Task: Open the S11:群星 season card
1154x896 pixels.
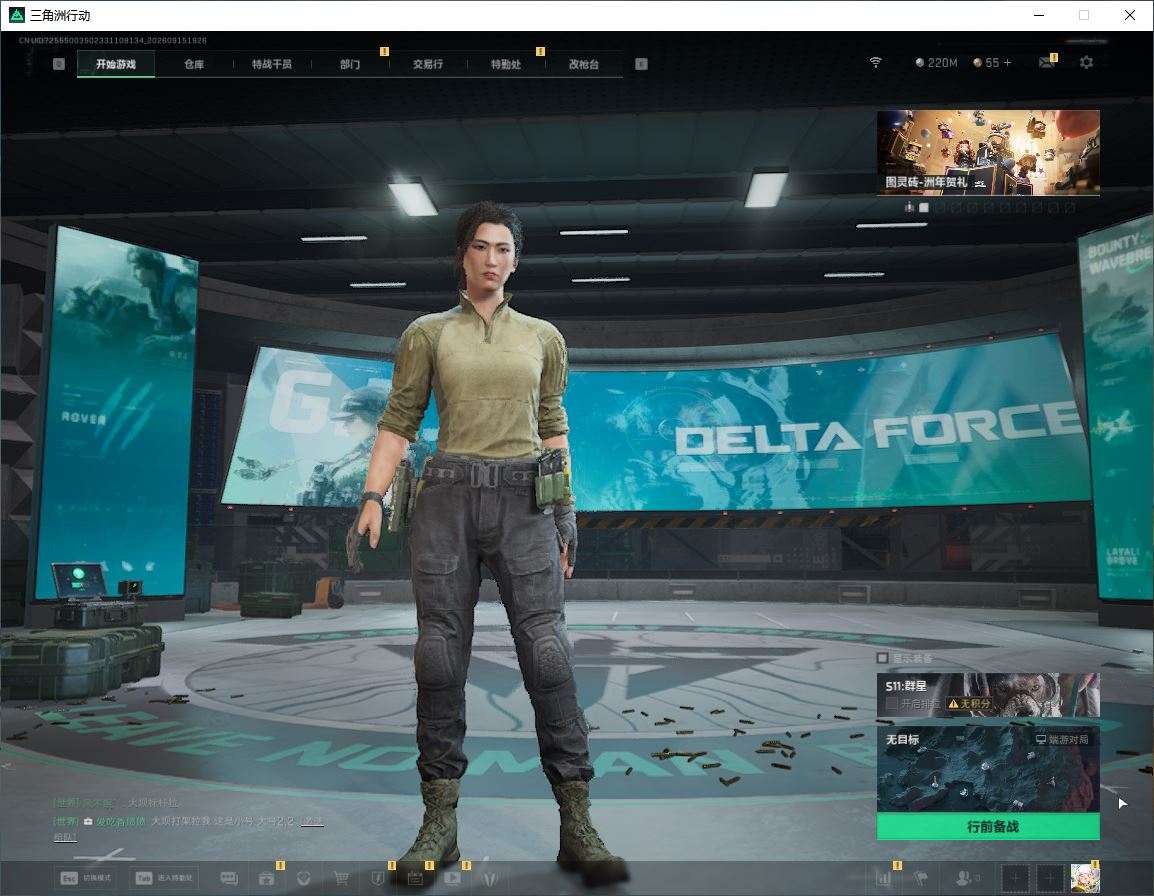Action: point(988,694)
